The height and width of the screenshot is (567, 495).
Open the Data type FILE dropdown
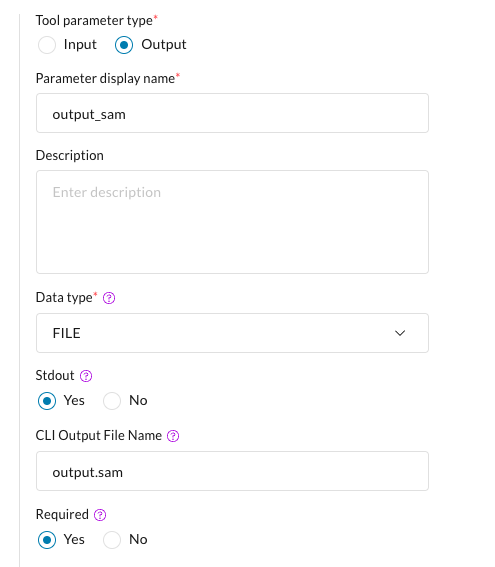pos(232,333)
